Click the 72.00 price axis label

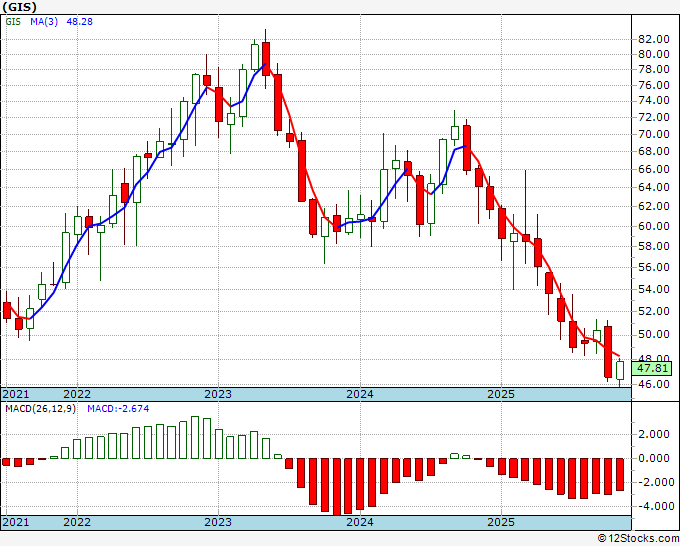pyautogui.click(x=654, y=117)
